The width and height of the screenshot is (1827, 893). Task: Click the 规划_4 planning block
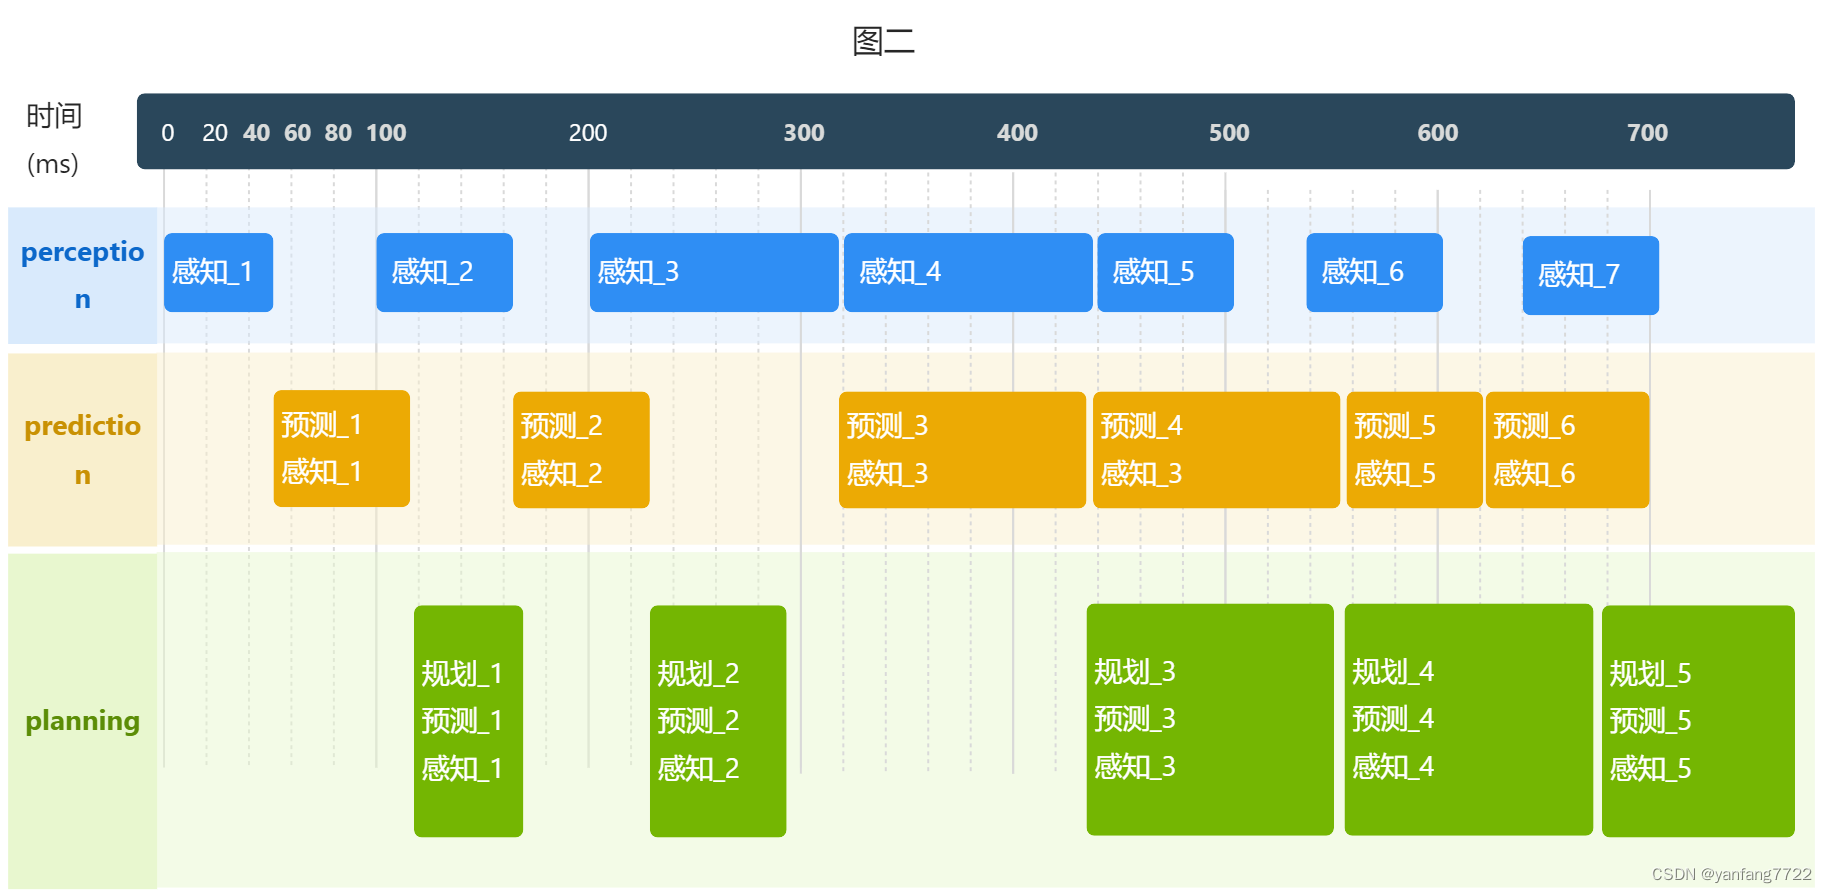(x=1468, y=719)
